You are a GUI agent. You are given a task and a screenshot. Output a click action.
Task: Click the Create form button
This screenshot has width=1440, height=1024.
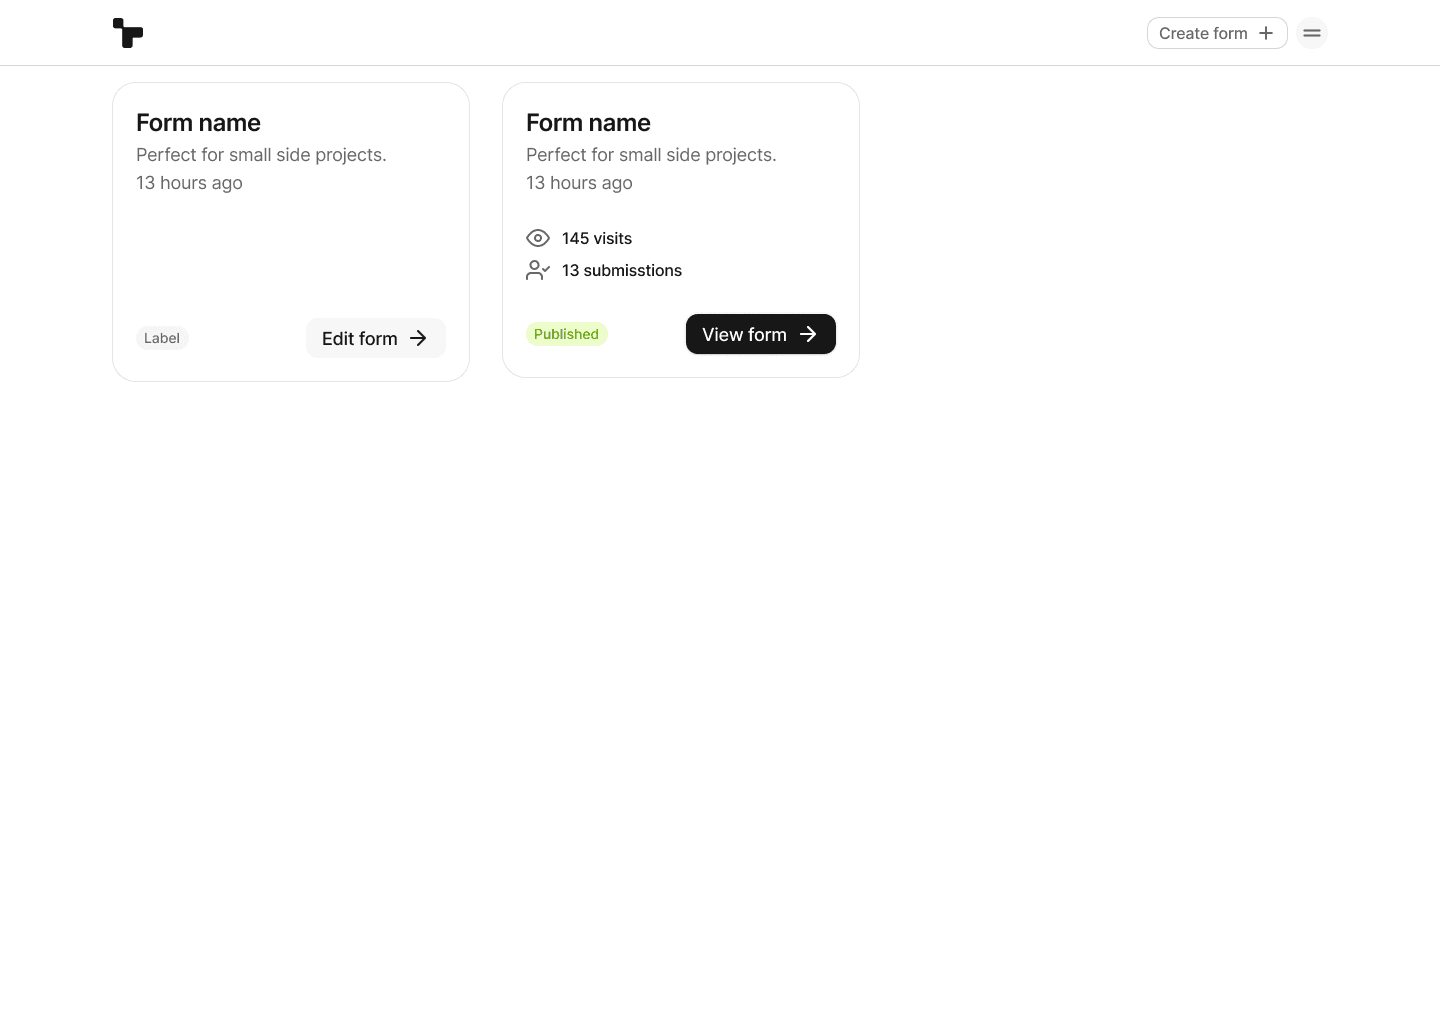[x=1217, y=33]
